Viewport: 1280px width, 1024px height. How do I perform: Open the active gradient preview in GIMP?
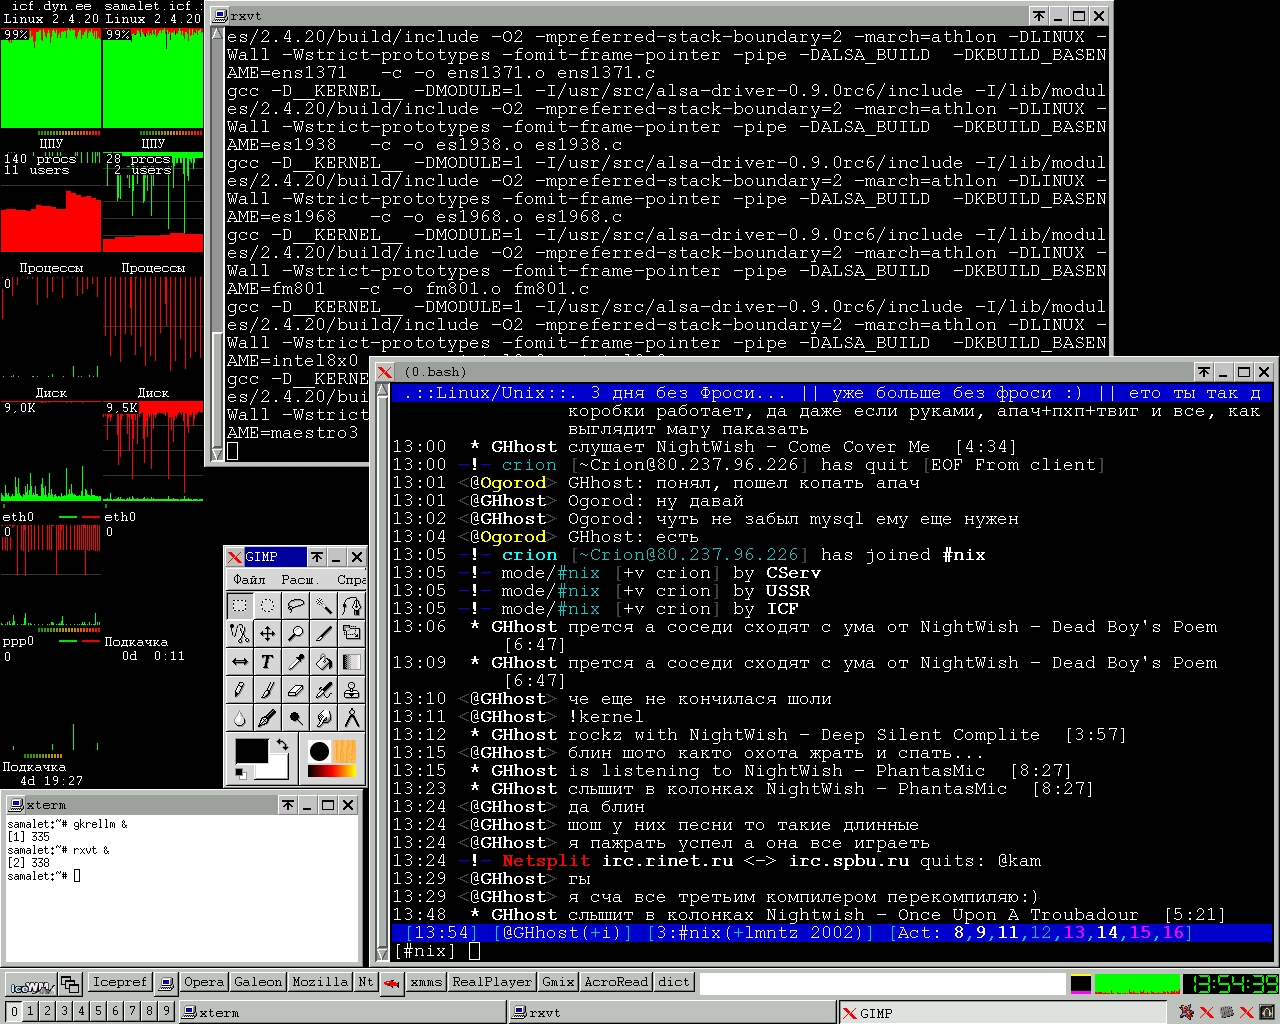click(x=331, y=771)
